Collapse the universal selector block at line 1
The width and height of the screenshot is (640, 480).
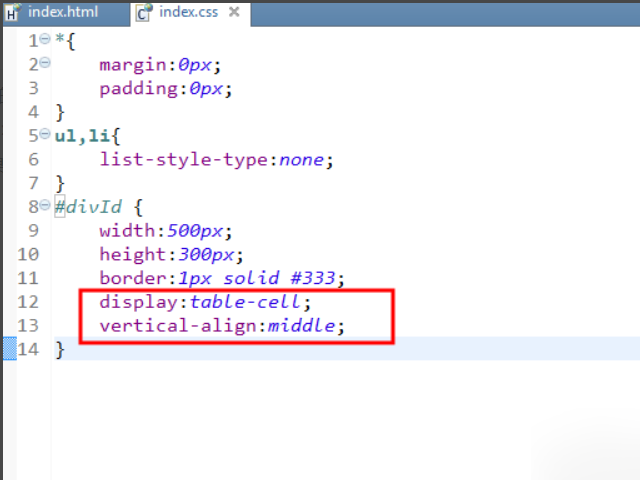tap(45, 39)
